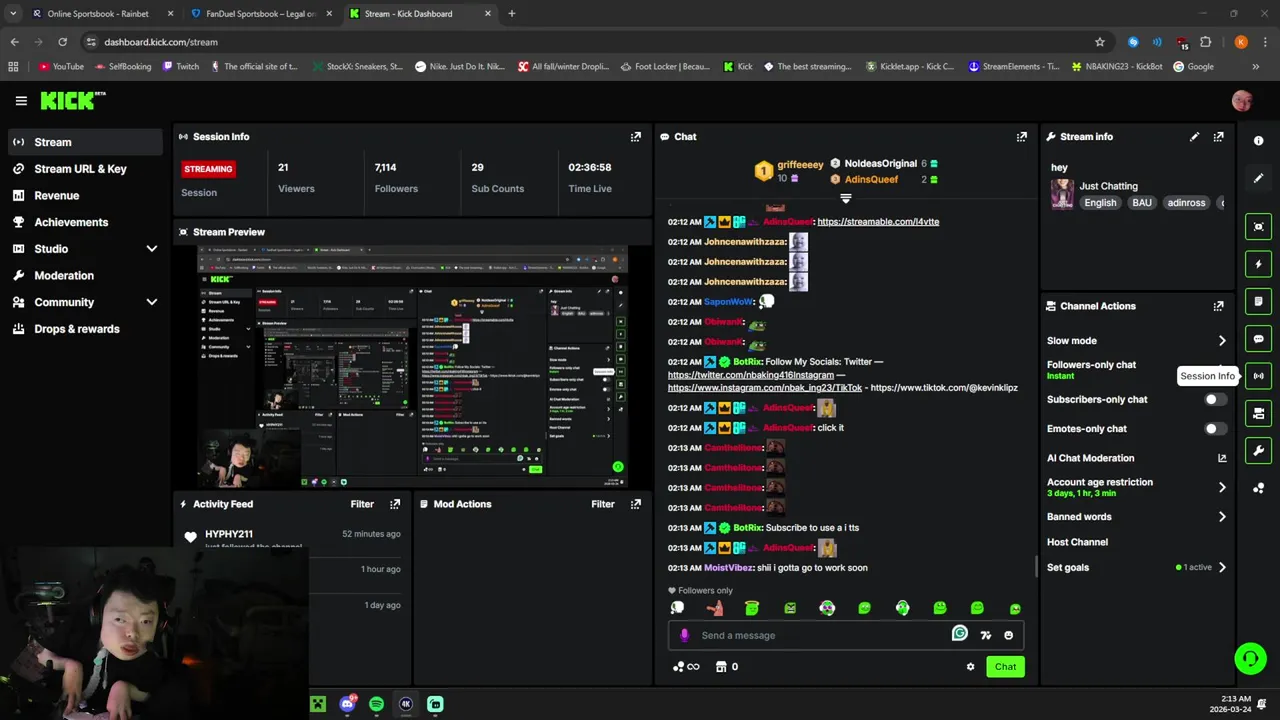Pop out the Activity Feed panel
This screenshot has width=1280, height=720.
395,504
